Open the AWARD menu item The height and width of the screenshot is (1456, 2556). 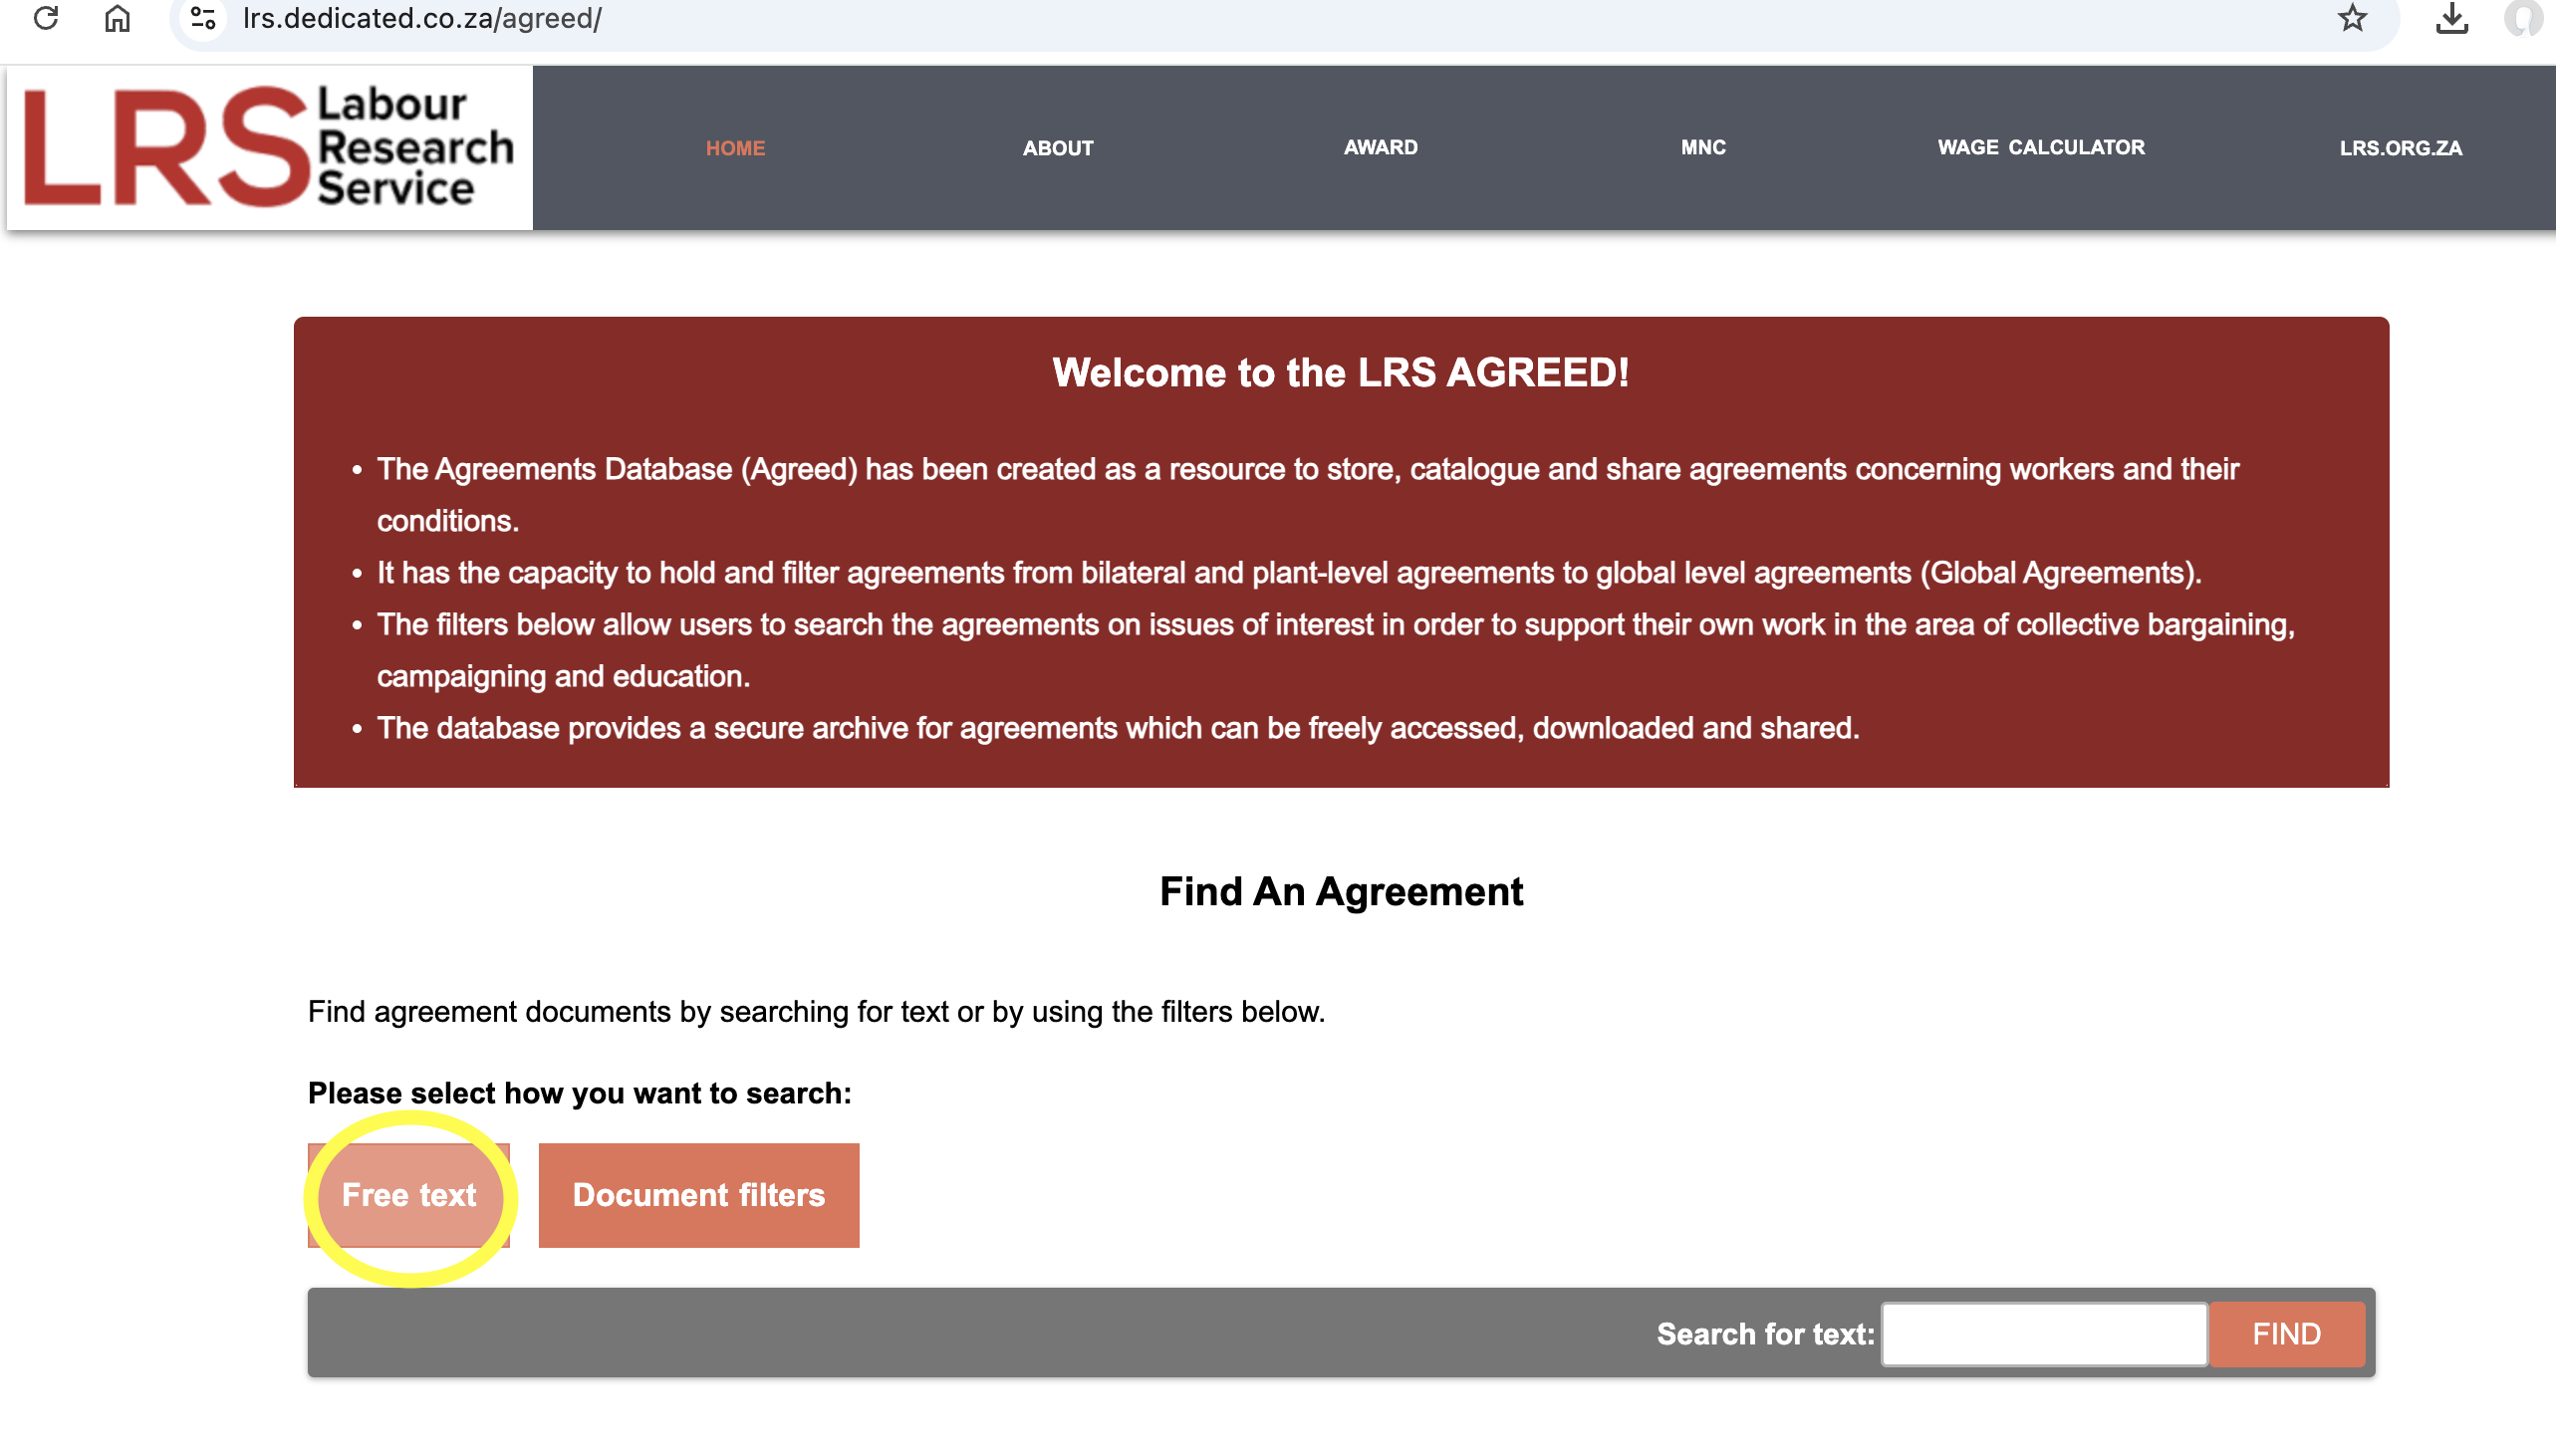click(1380, 147)
